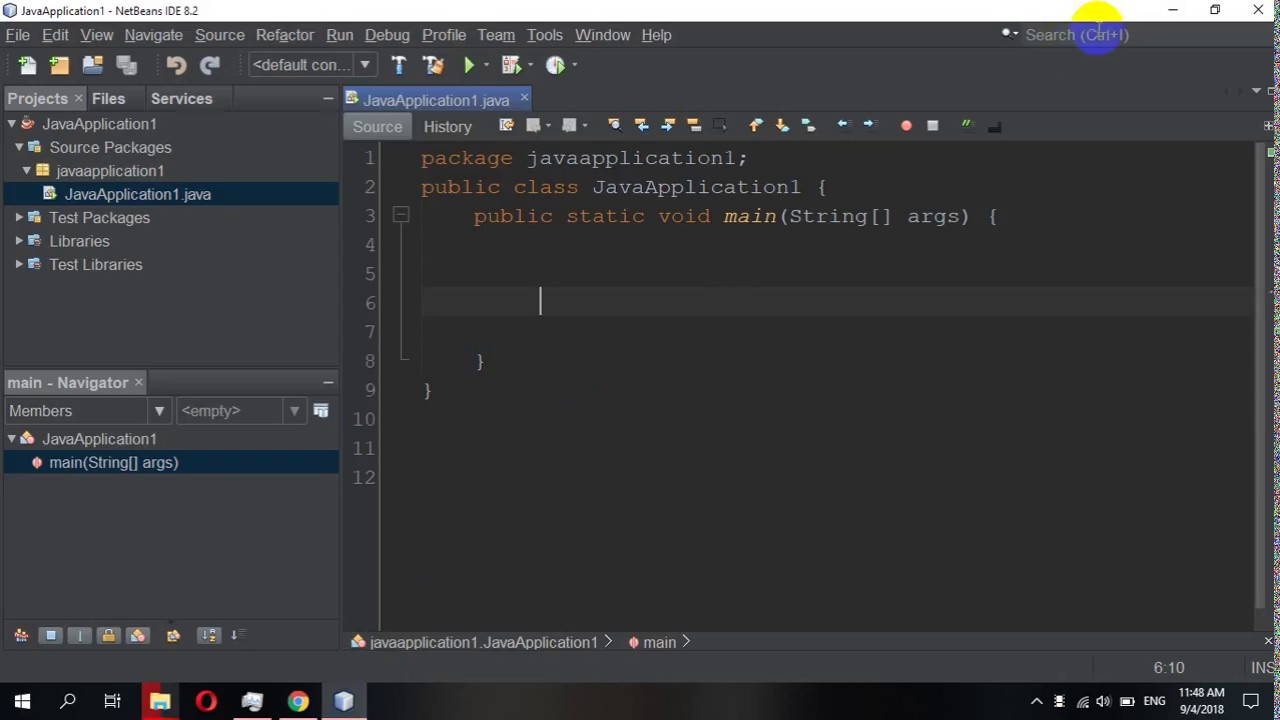
Task: Open Google Chrome from taskbar
Action: (298, 701)
